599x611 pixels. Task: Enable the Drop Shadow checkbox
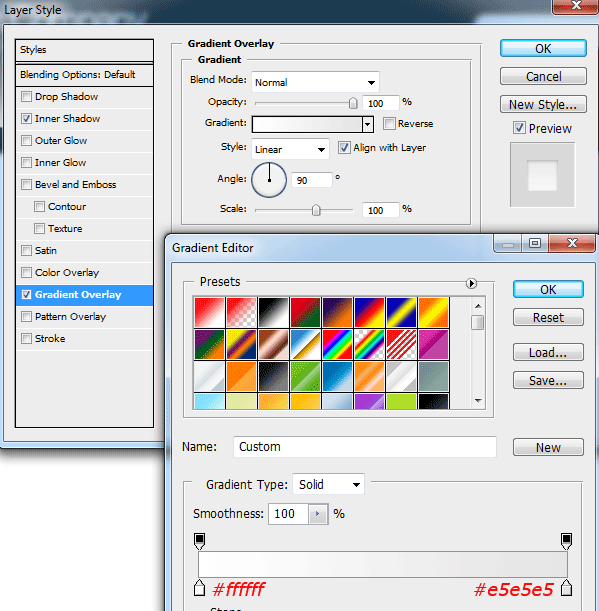click(27, 96)
